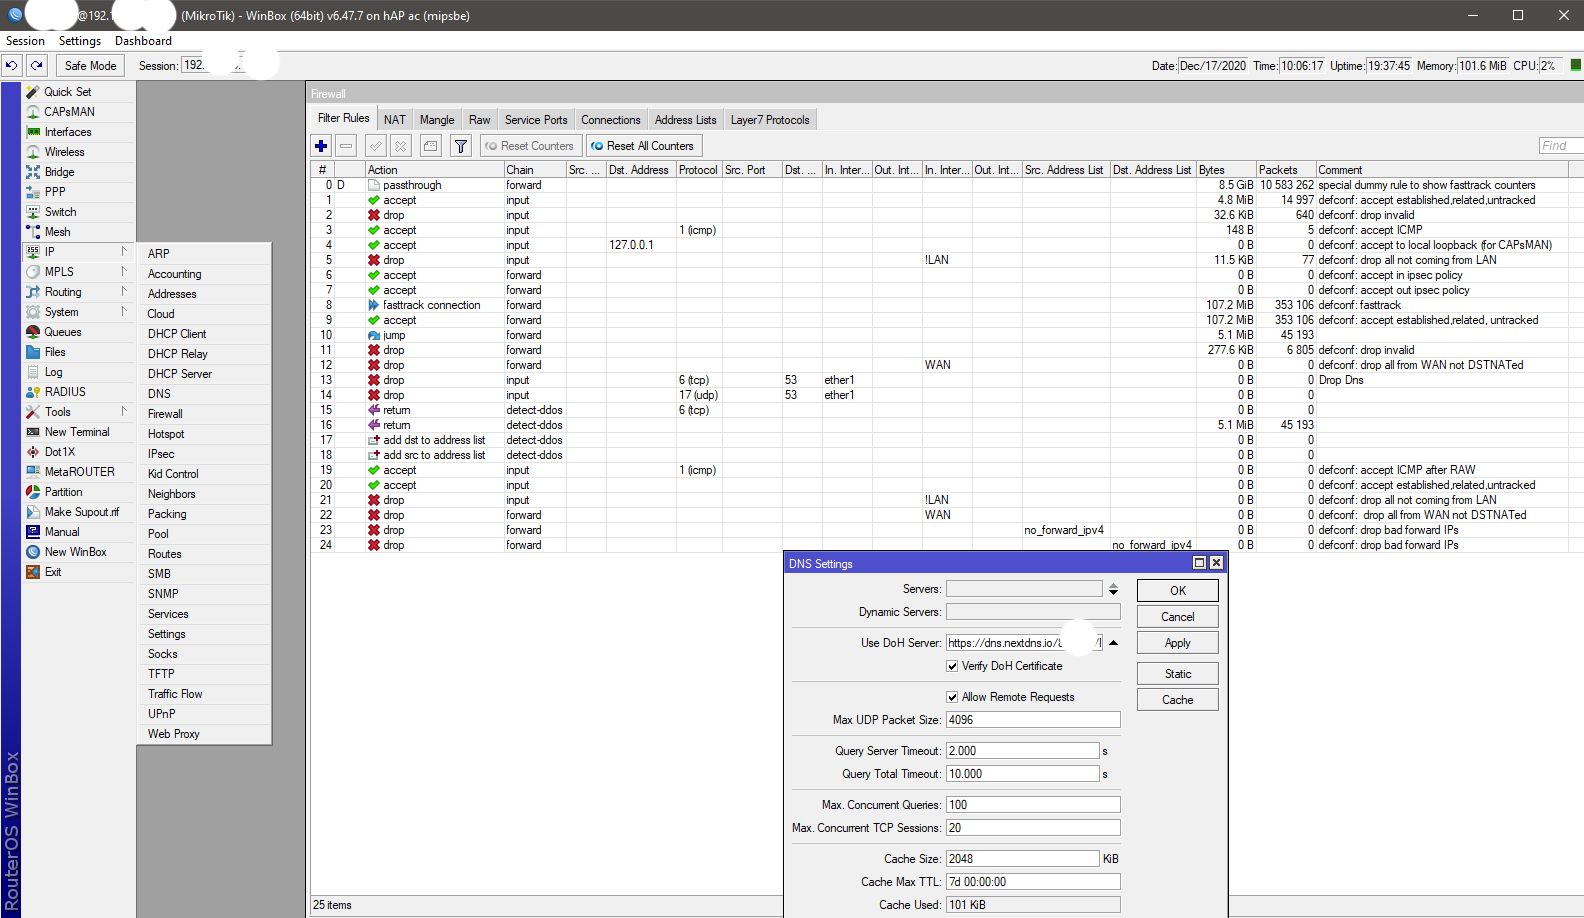1584x918 pixels.
Task: Click the filter funnel icon in firewall toolbar
Action: pos(461,146)
